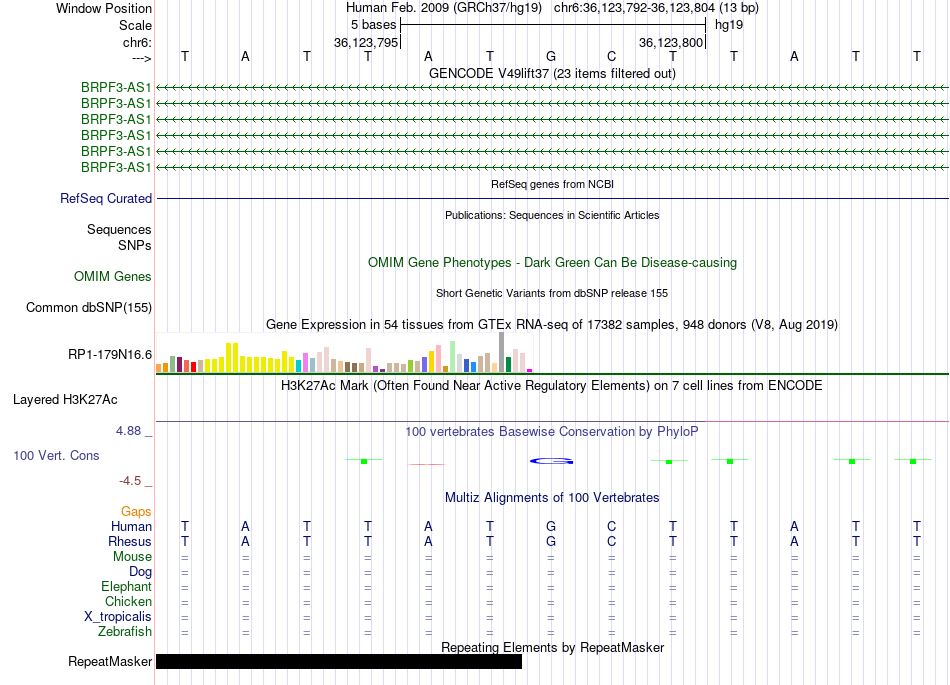Click the 36,123,800 position marker
Viewport: 950px width, 685px height.
coord(671,42)
